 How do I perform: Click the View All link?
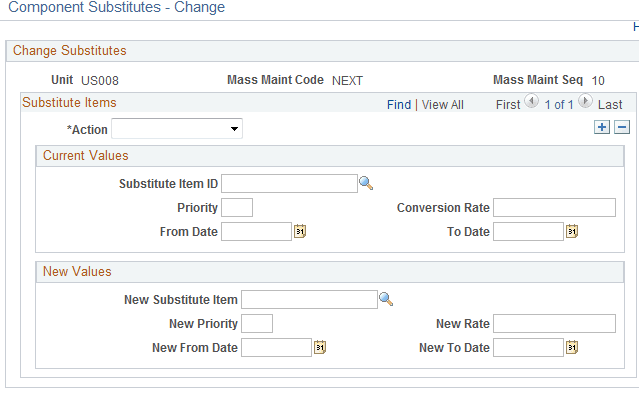[443, 105]
